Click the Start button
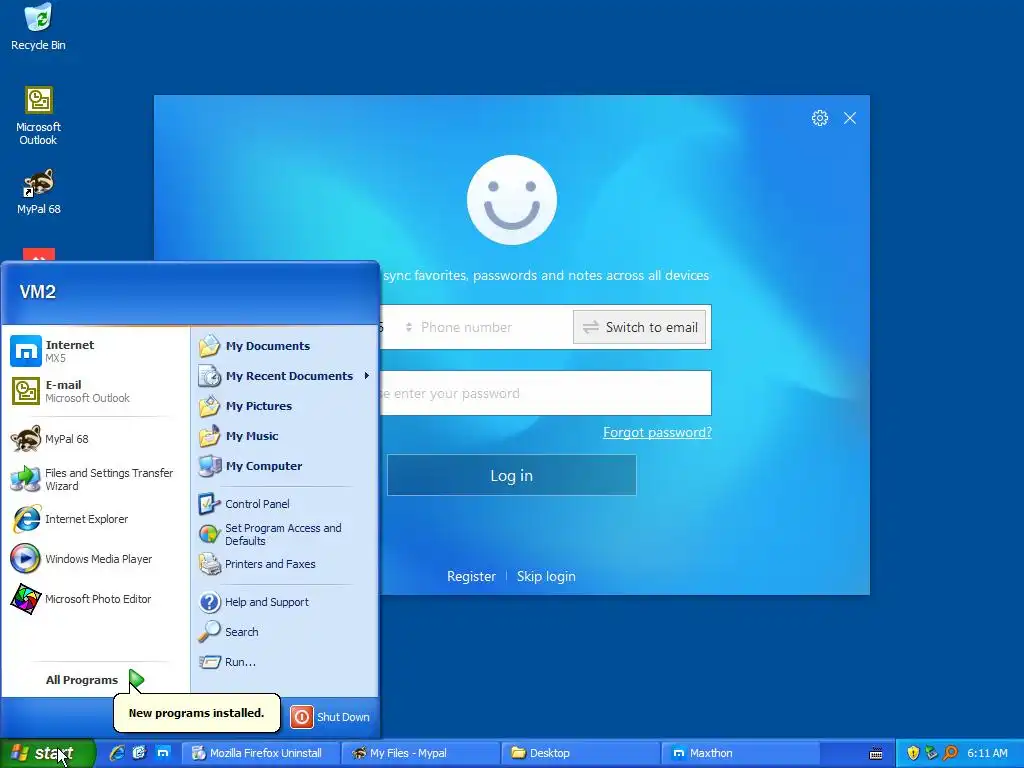 pos(47,753)
